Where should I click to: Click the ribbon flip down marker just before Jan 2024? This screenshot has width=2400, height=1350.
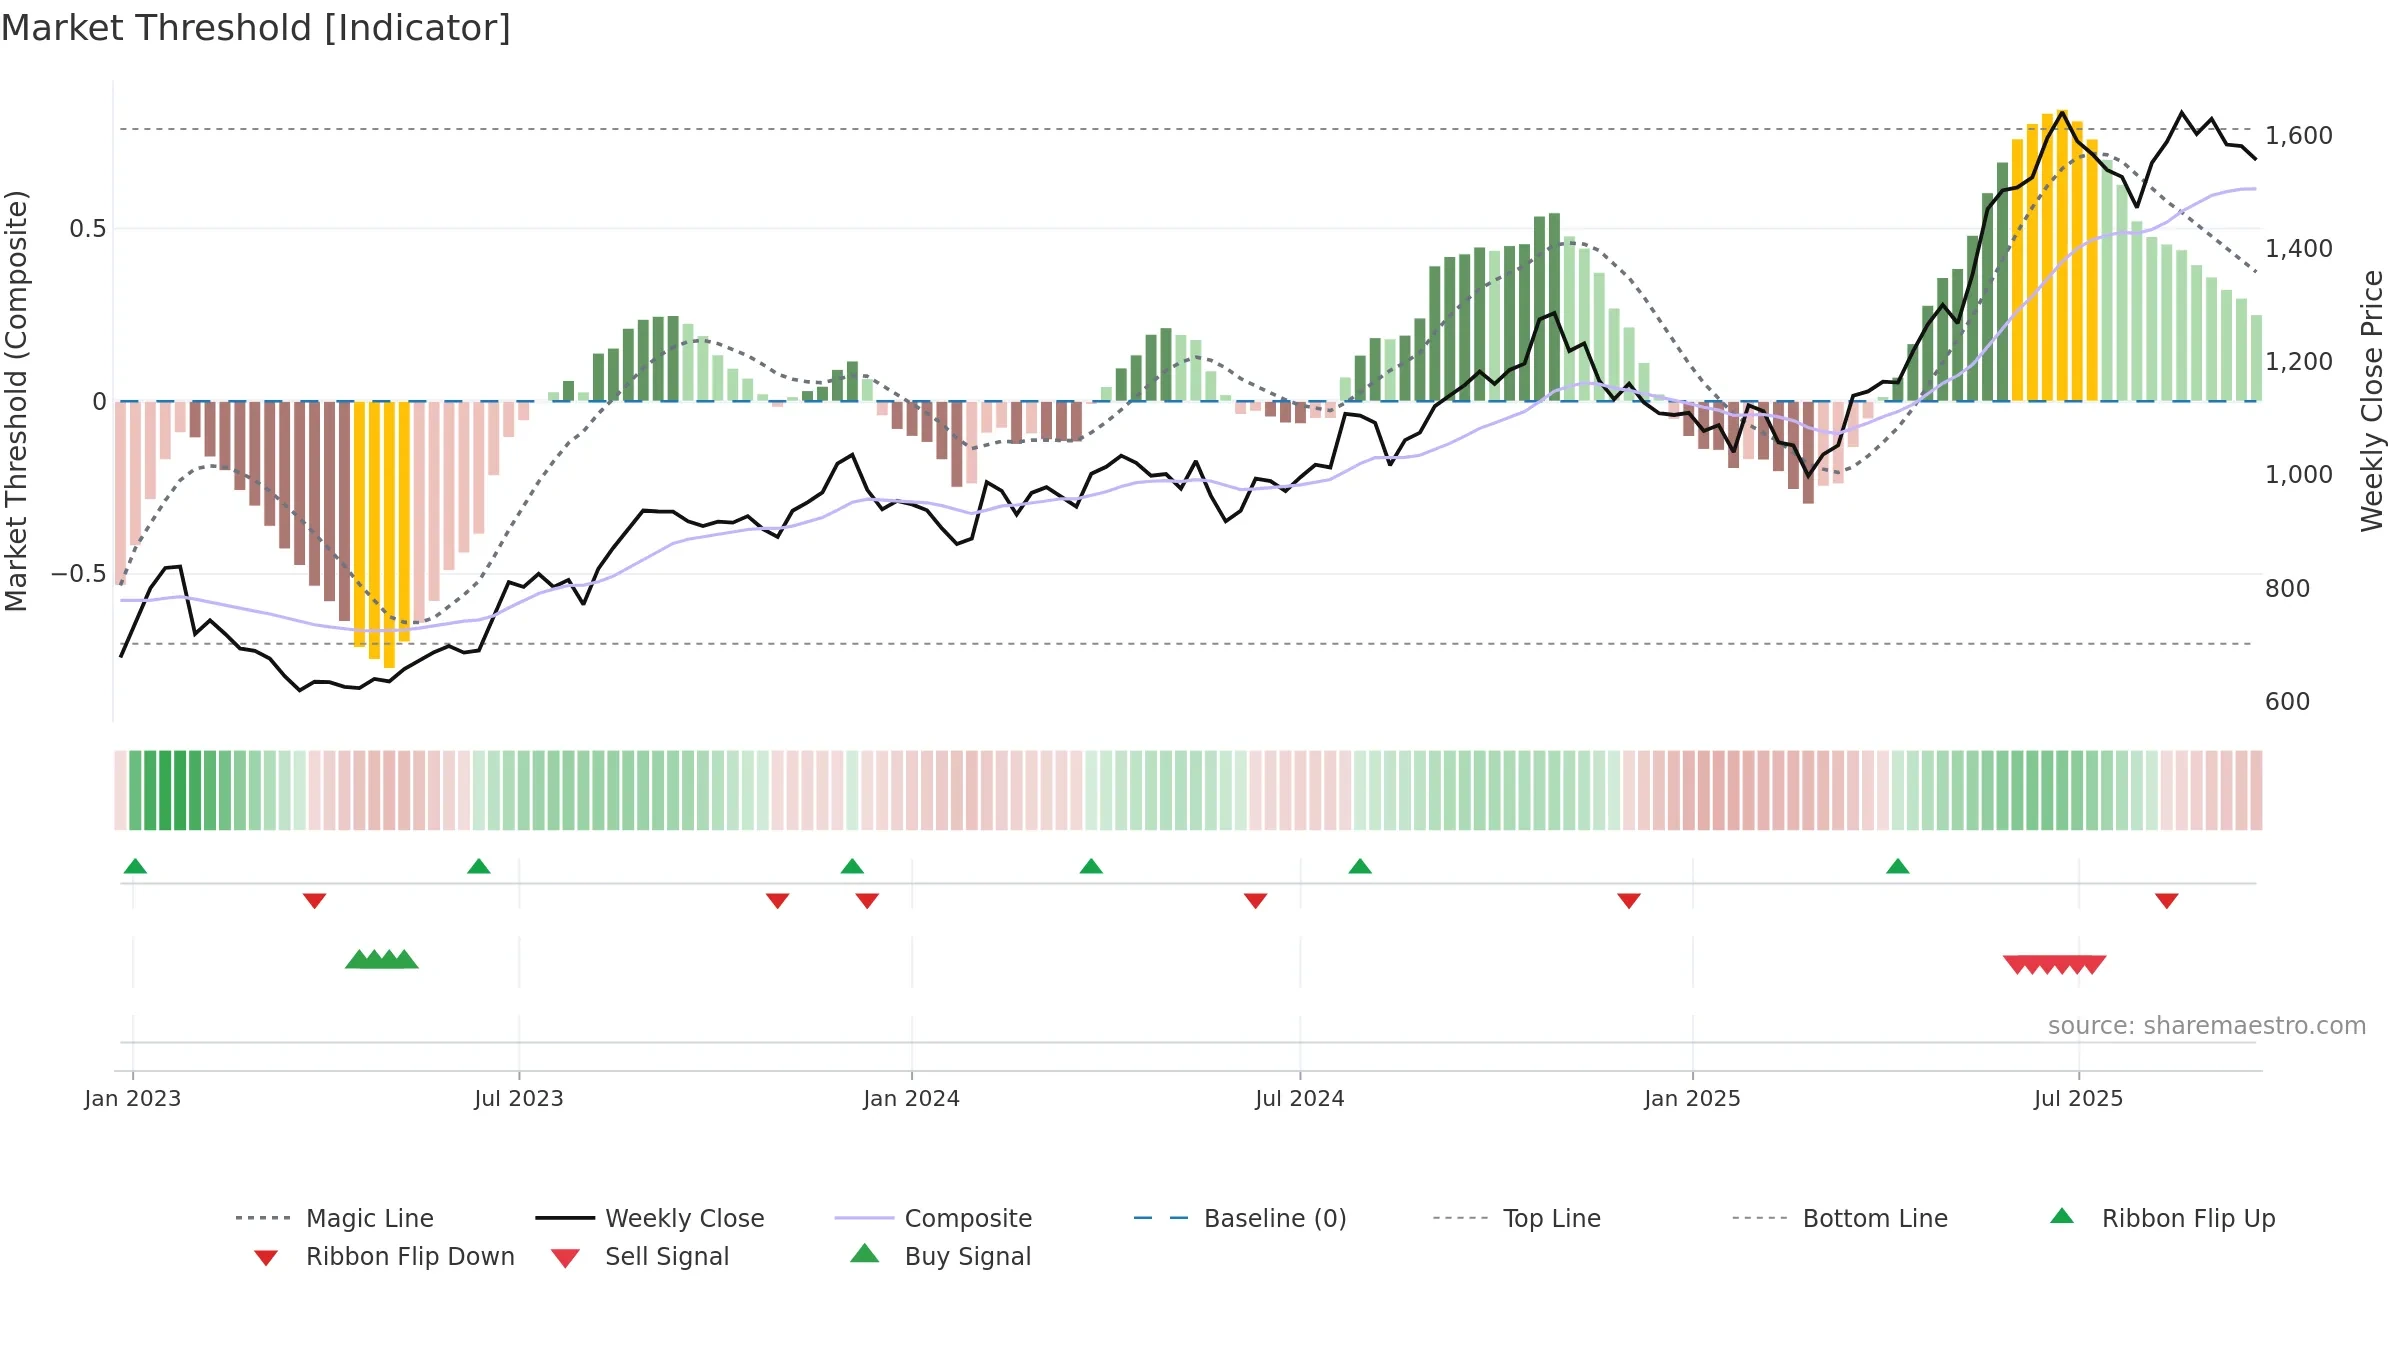point(867,901)
